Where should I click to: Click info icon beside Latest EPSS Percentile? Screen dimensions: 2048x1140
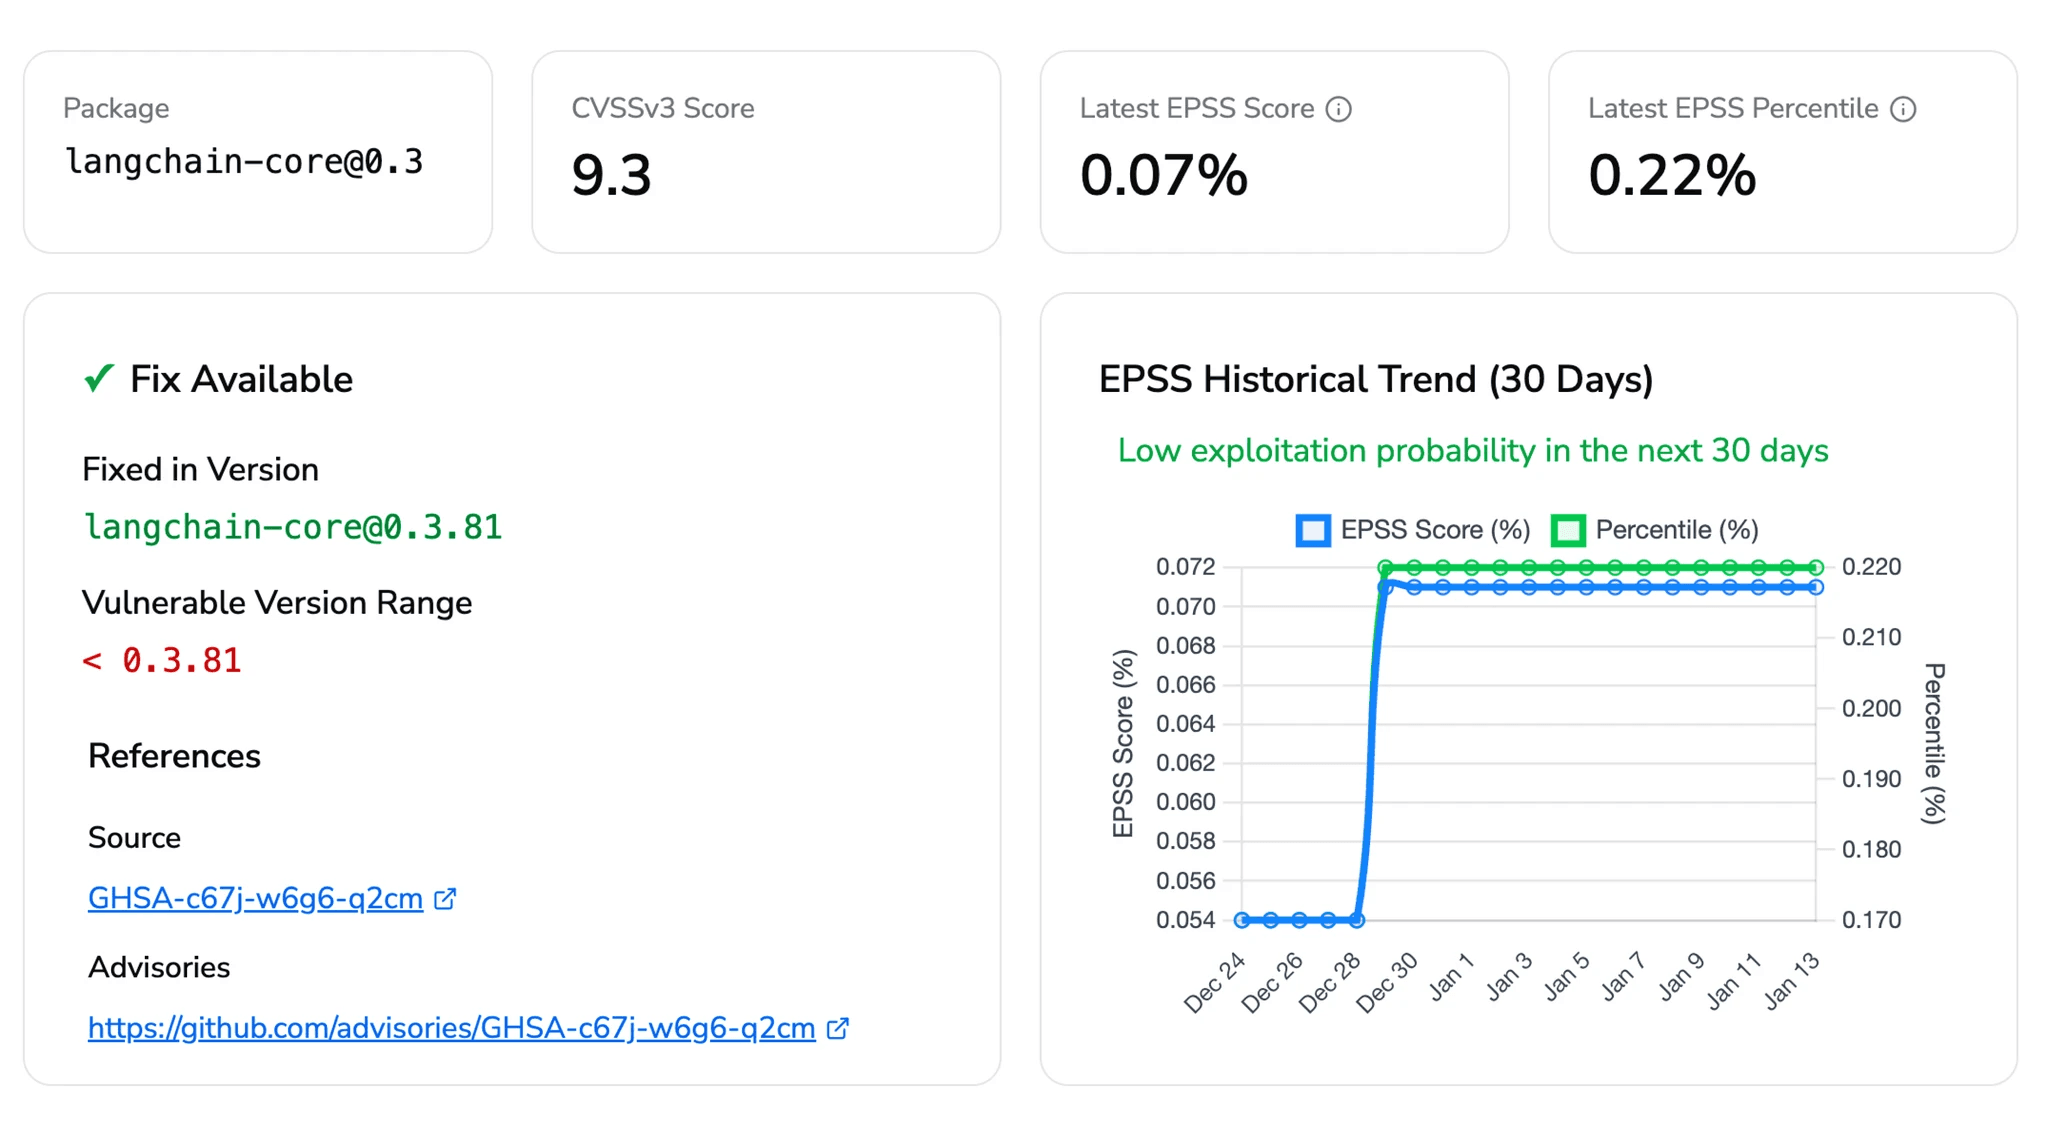coord(1903,109)
